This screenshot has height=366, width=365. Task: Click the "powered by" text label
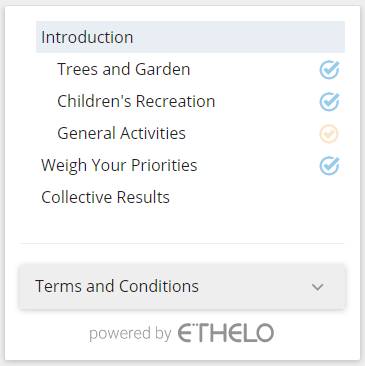coord(130,334)
